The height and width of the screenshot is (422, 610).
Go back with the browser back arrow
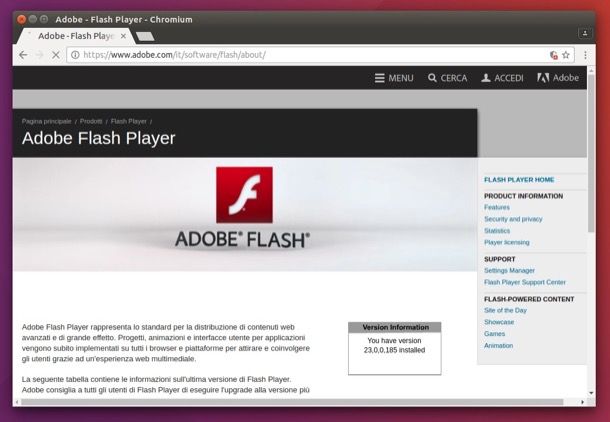[x=23, y=55]
